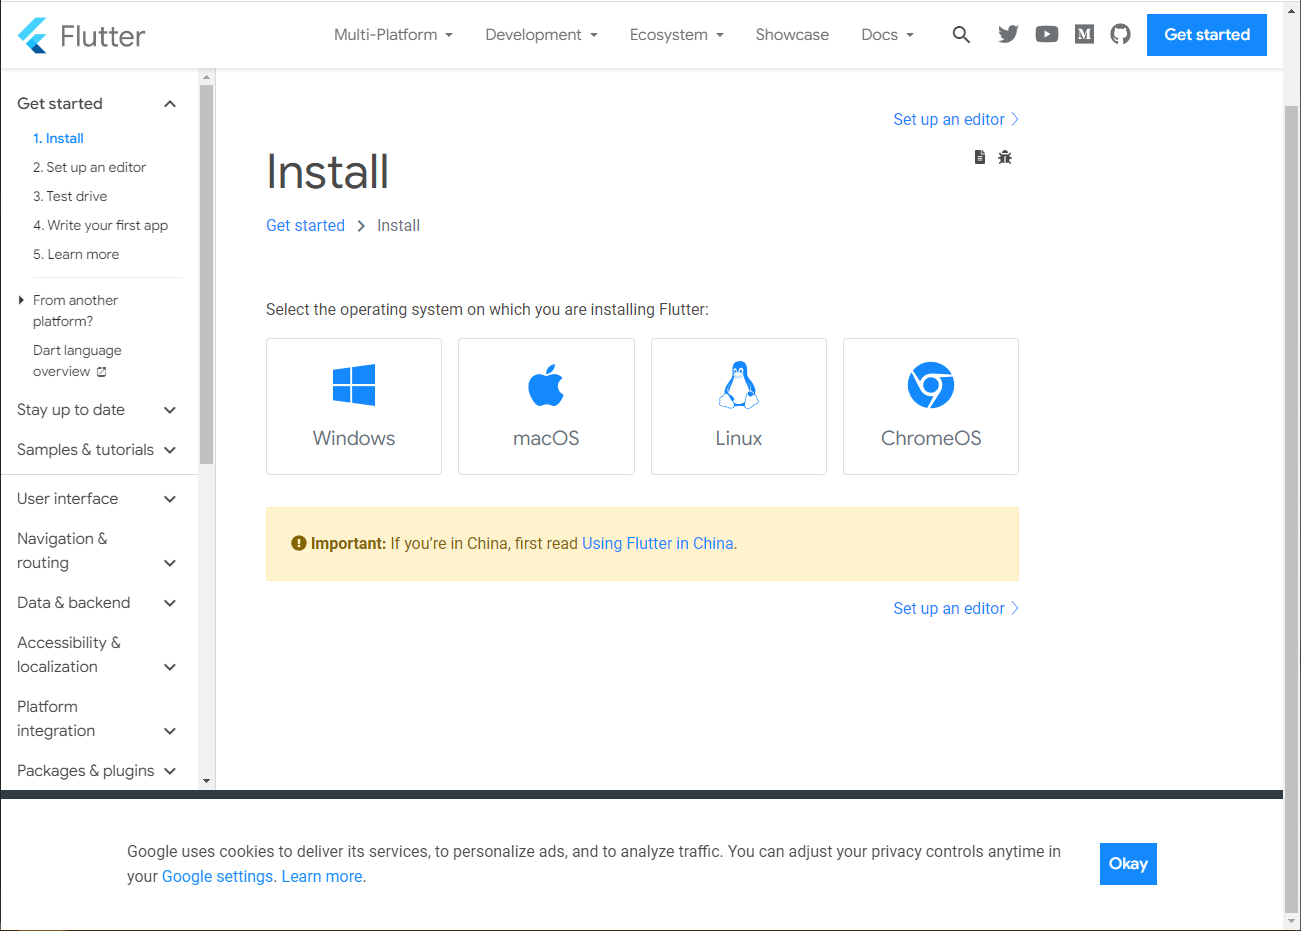Select 1. Install in sidebar

(x=58, y=139)
